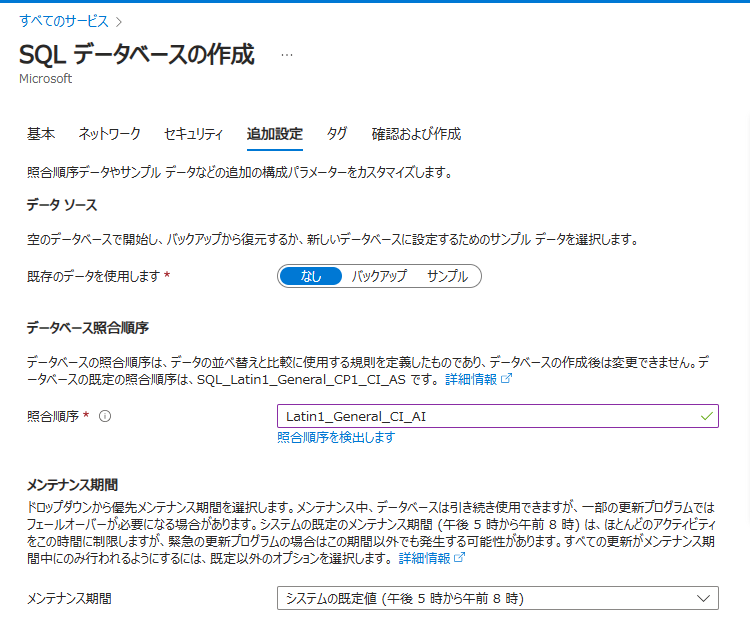This screenshot has width=750, height=640.
Task: Click the SQL データベースの作成 page title
Action: tap(137, 55)
